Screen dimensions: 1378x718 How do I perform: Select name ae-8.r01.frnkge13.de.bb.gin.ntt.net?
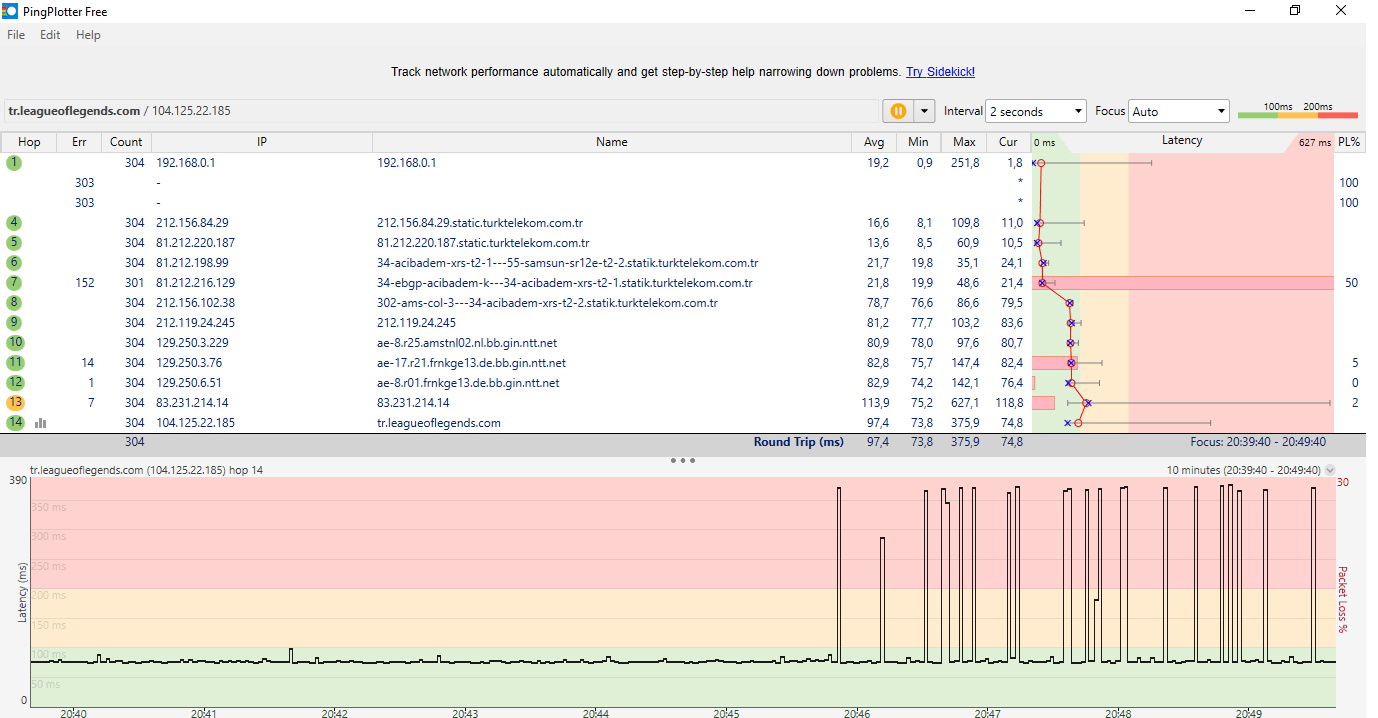tap(468, 382)
